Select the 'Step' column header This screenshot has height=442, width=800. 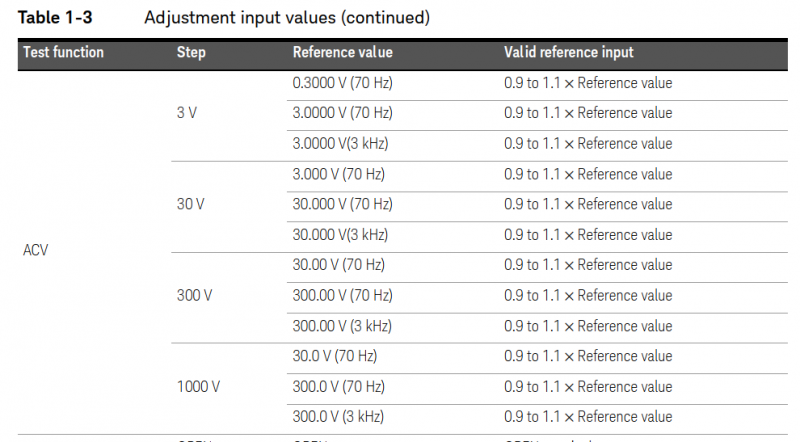coord(191,53)
